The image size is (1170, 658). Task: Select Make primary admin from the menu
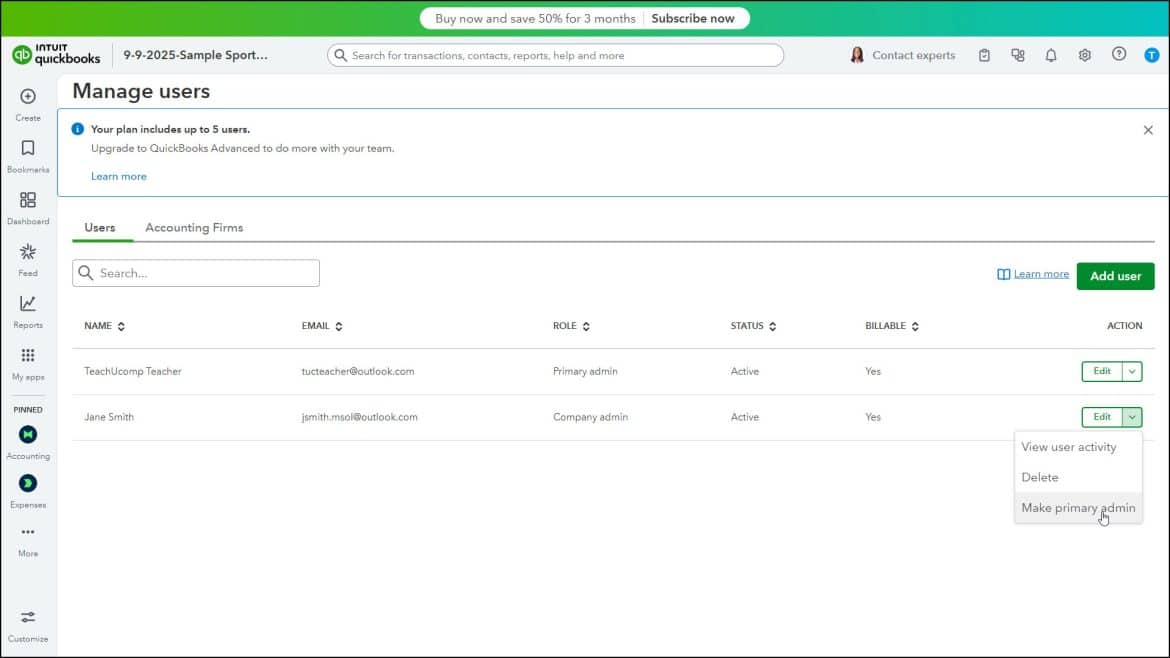coord(1078,507)
